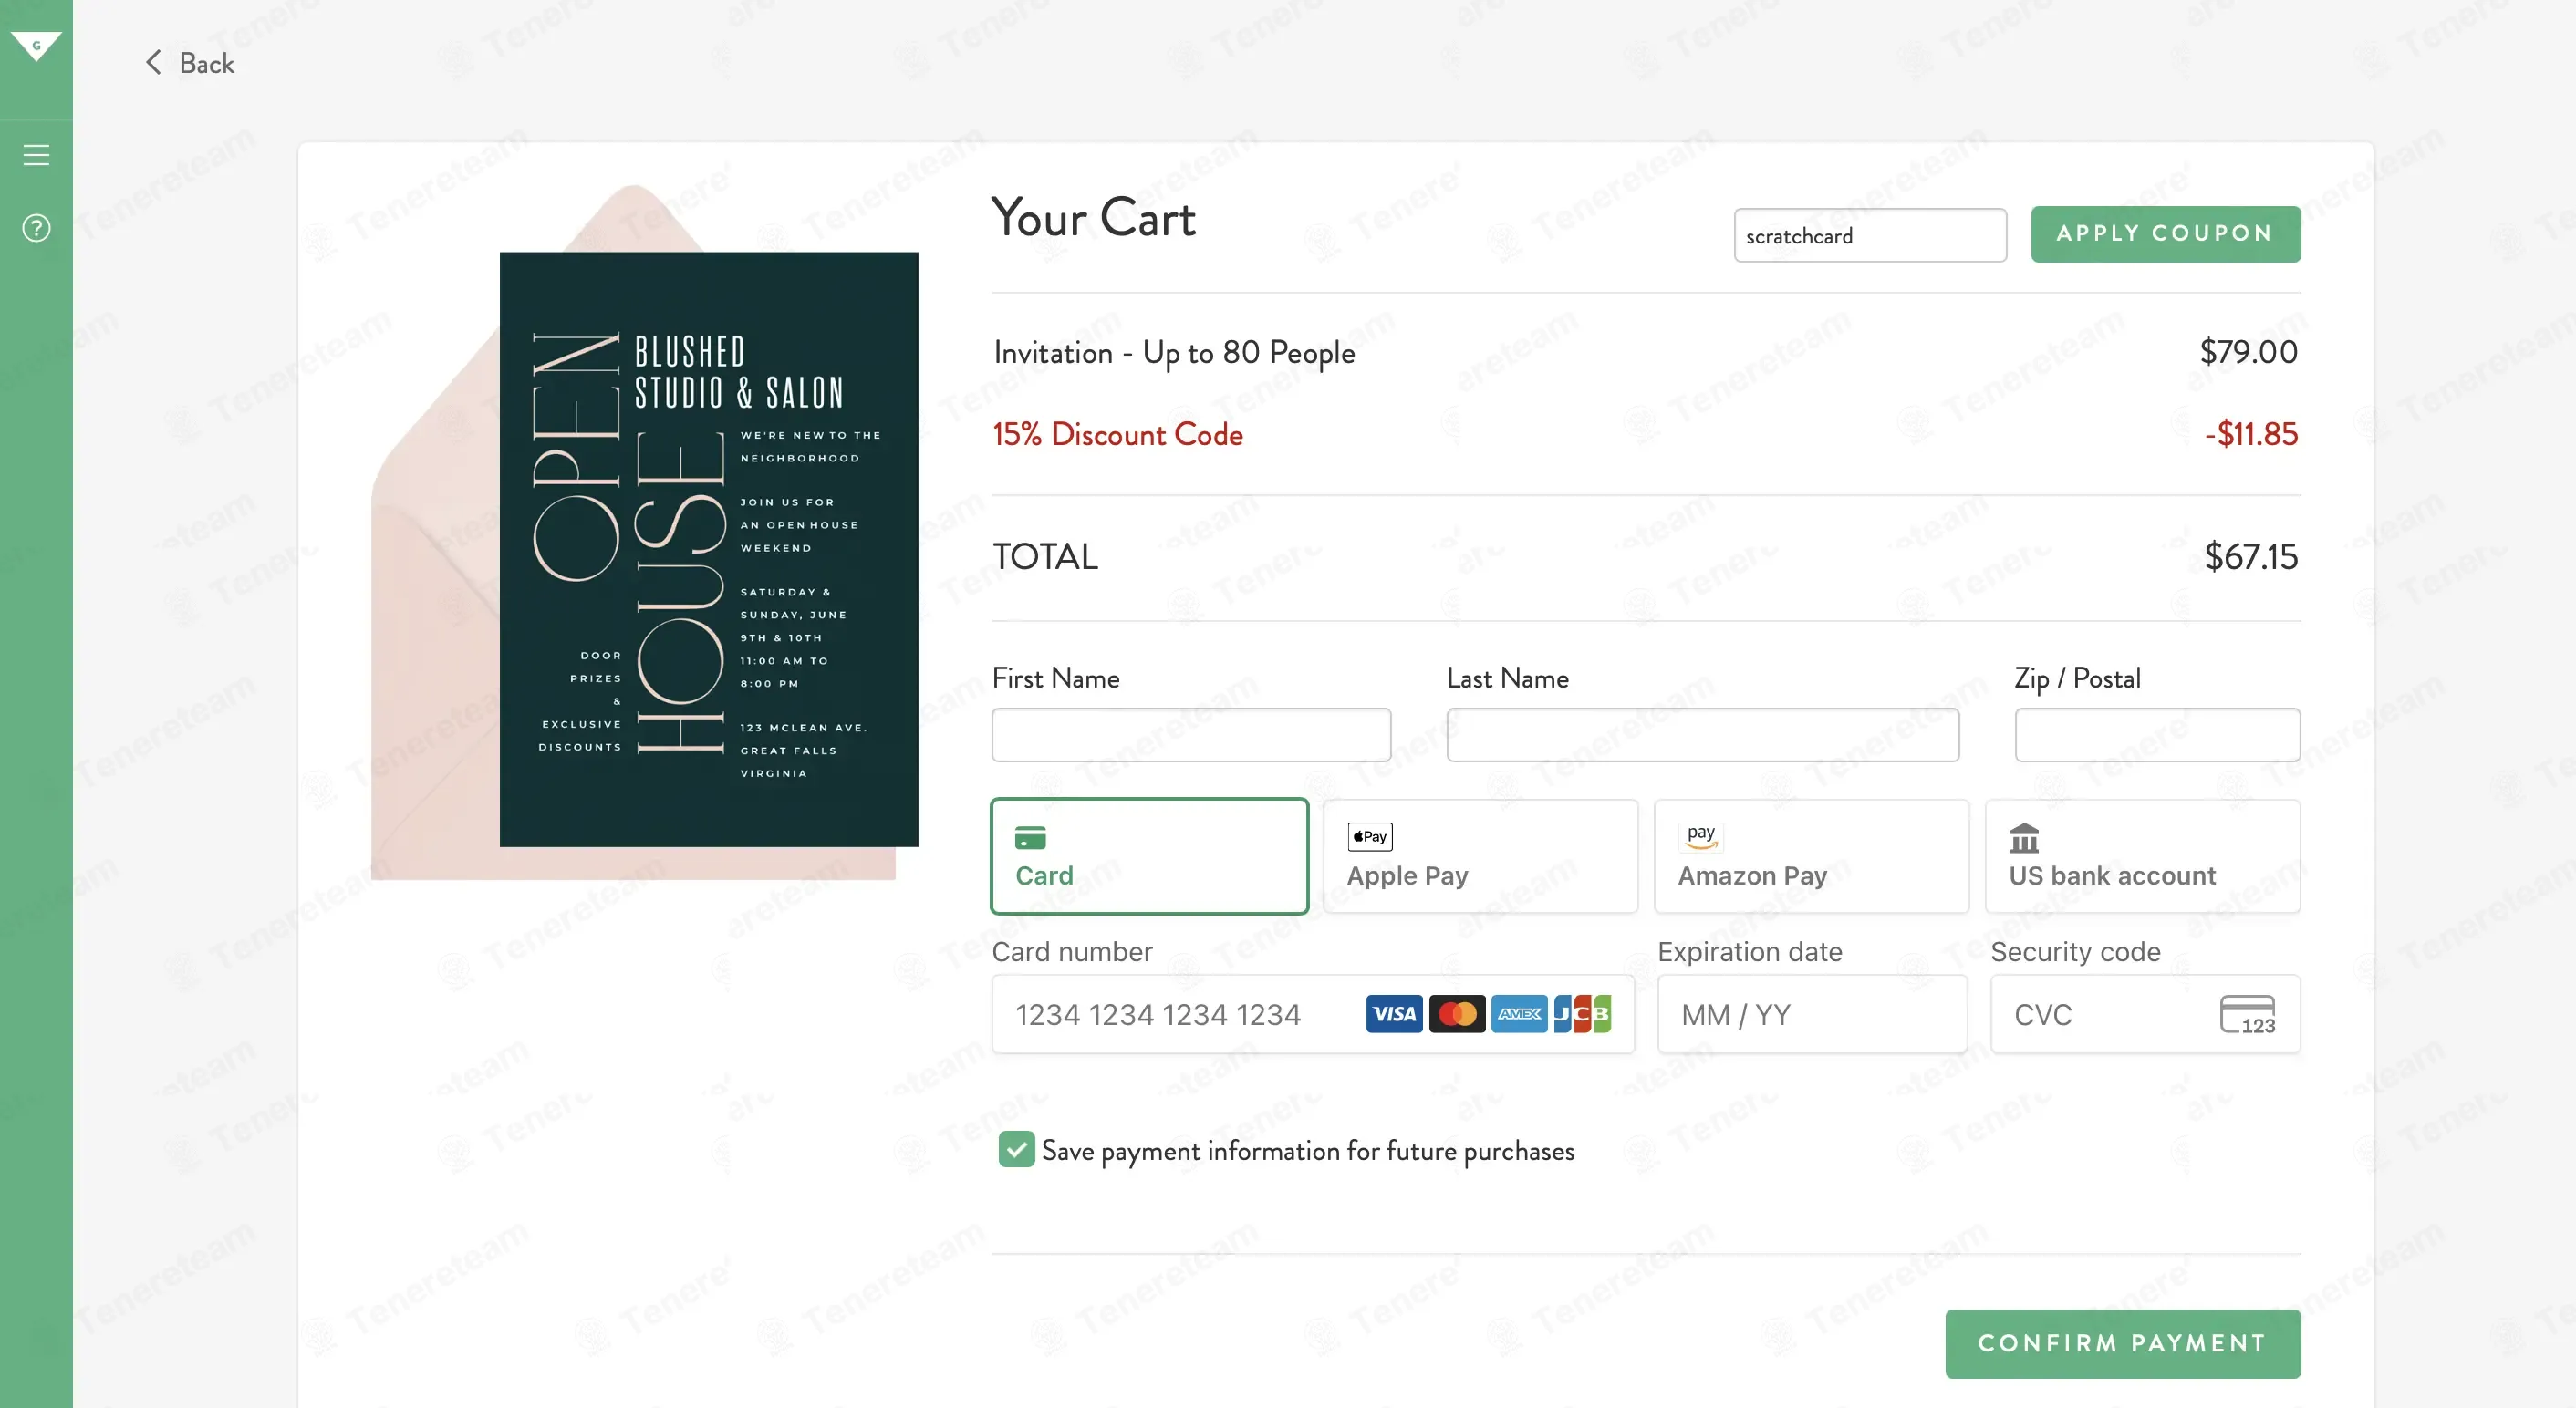
Task: Click the Mastercard logo
Action: 1457,1014
